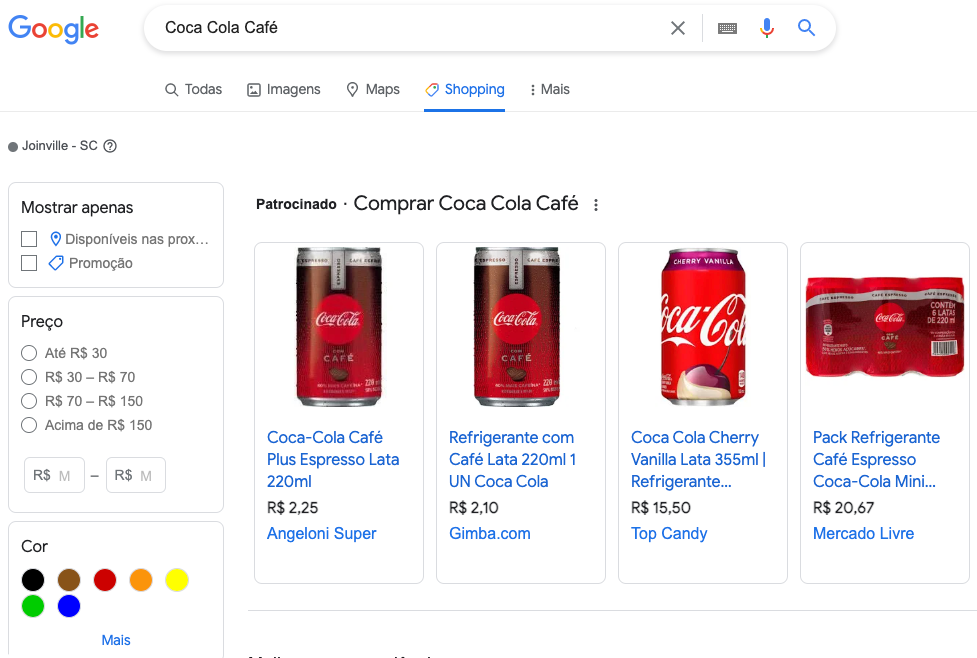
Task: Click the Google logo
Action: pyautogui.click(x=54, y=29)
